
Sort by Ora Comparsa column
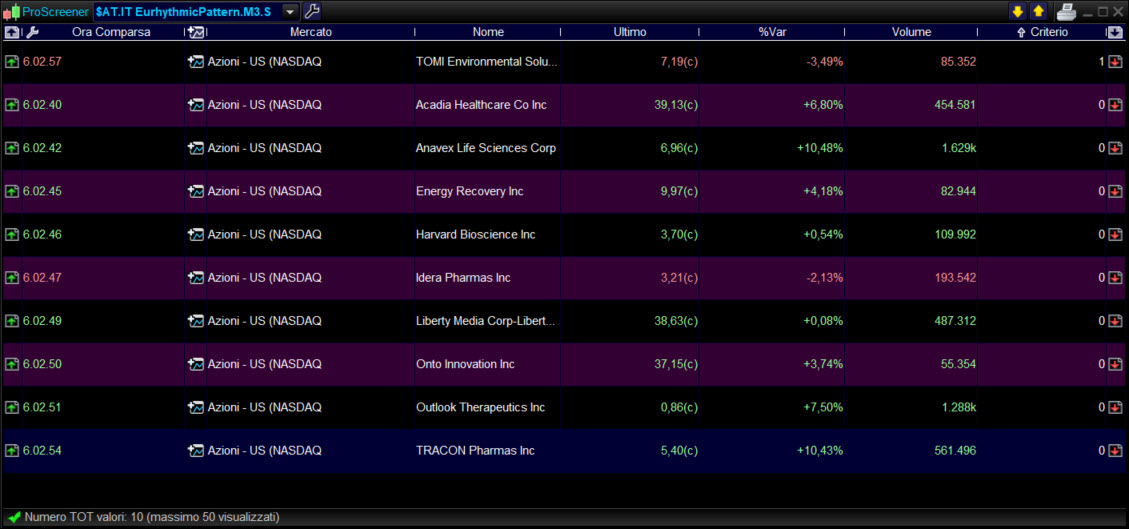(x=111, y=32)
